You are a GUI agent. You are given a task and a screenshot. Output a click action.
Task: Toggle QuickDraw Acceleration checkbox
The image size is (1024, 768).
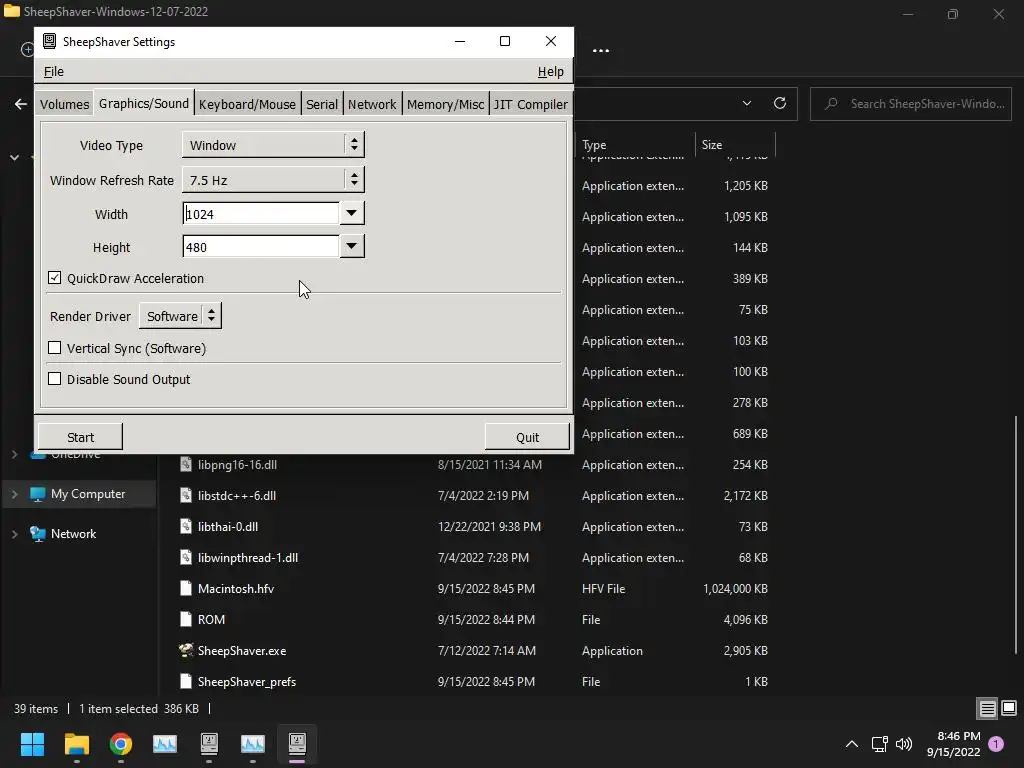55,278
